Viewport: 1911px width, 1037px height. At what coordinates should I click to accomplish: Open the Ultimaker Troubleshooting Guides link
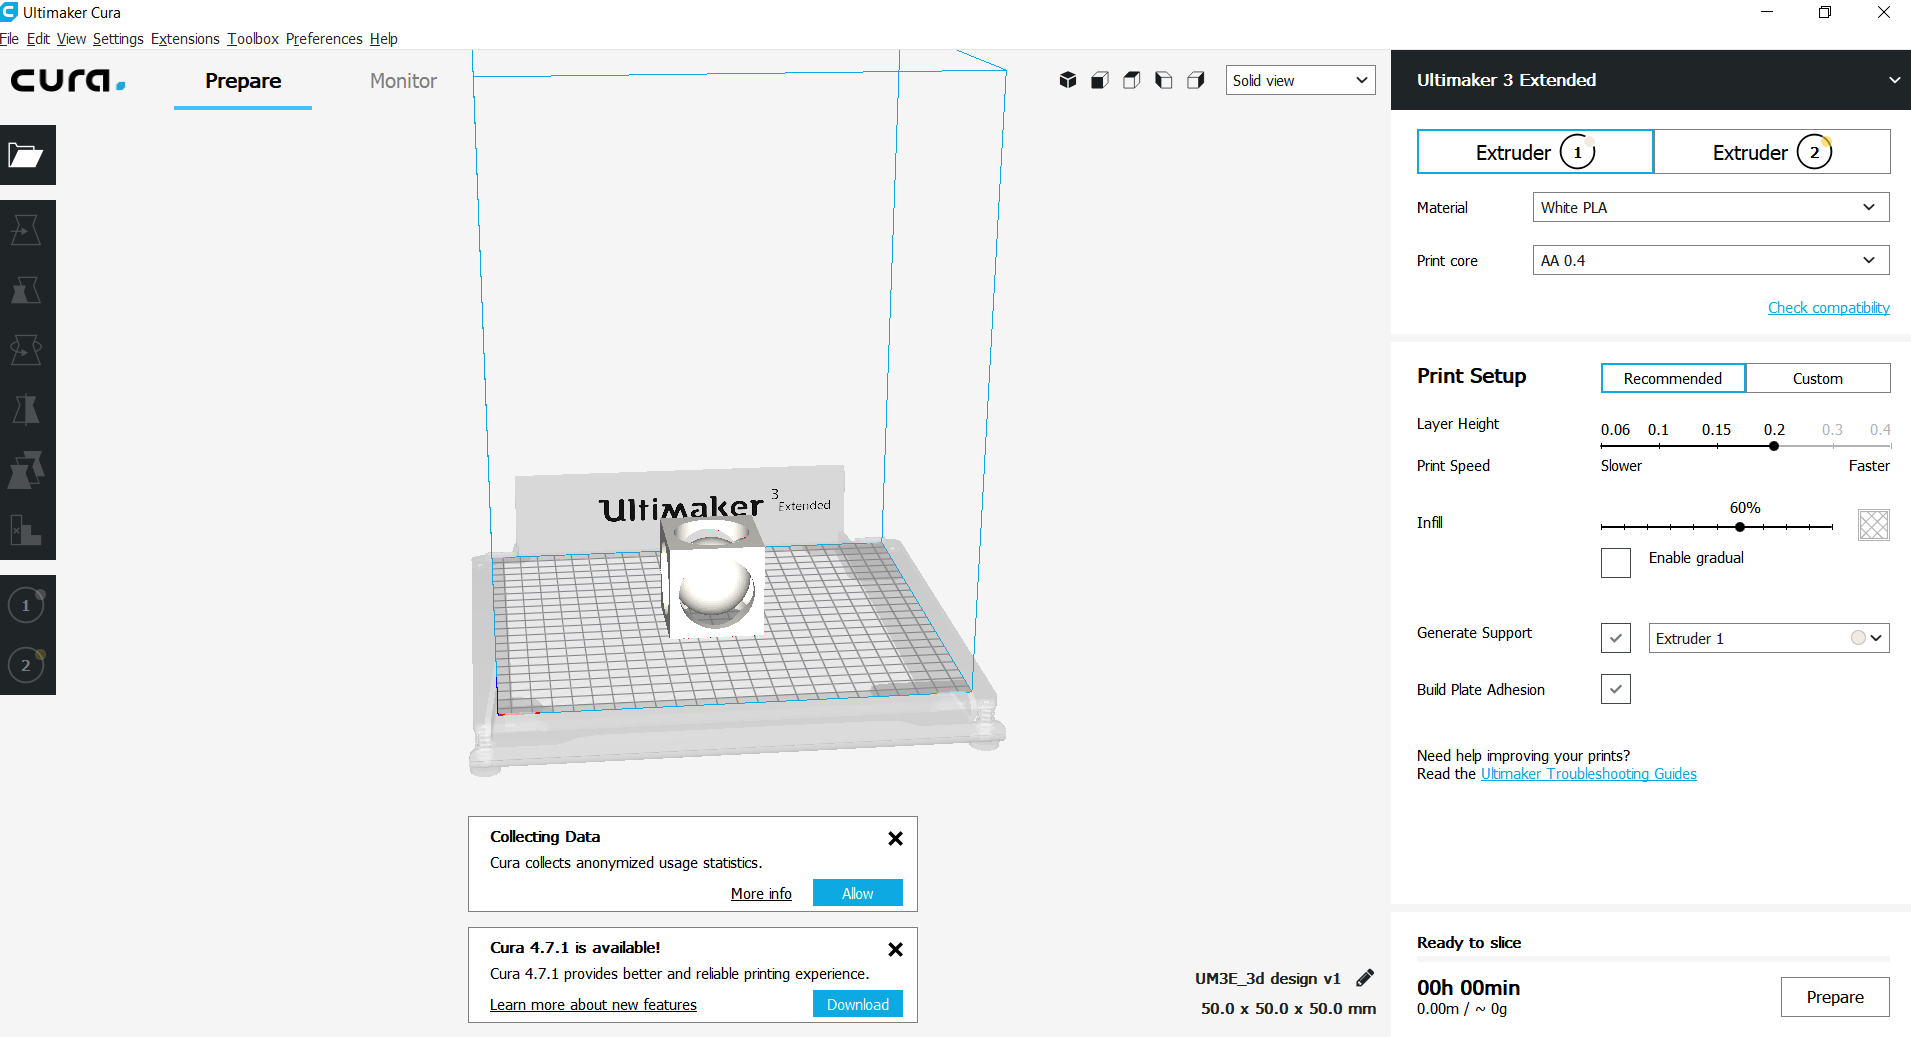click(1589, 774)
